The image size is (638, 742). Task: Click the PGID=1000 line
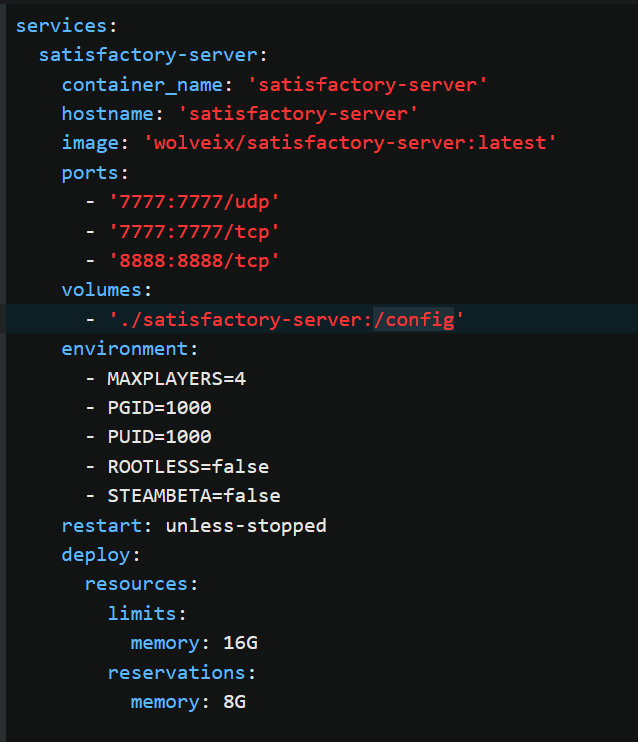[160, 408]
